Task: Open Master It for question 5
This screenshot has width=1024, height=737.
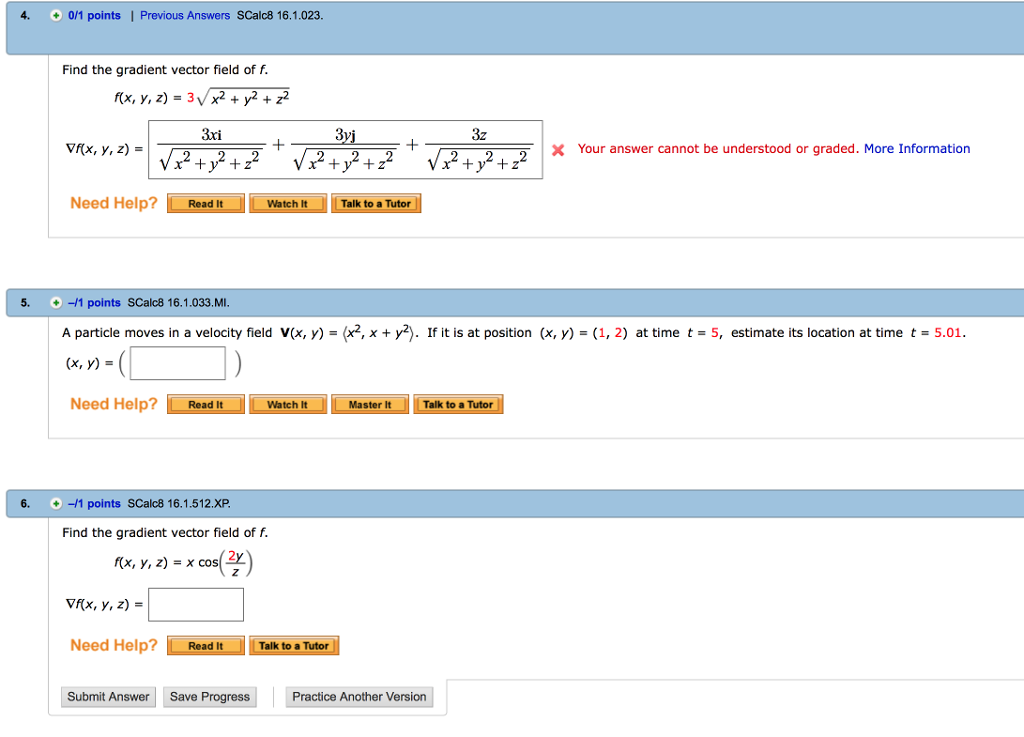Action: [370, 404]
